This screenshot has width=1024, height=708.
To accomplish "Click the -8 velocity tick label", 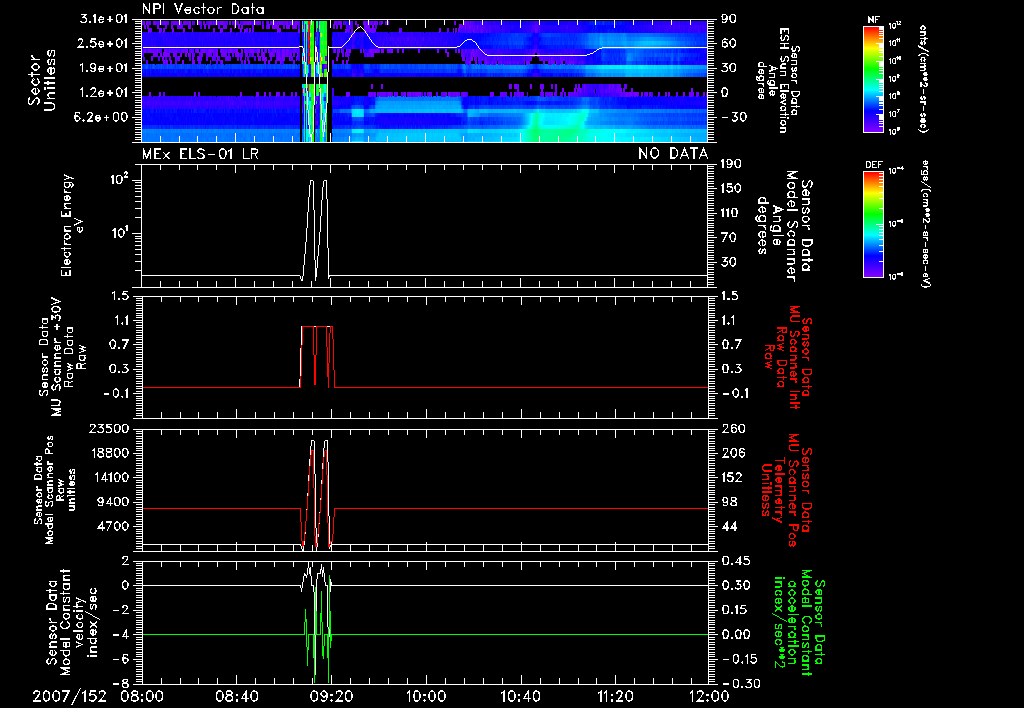I will pos(121,683).
